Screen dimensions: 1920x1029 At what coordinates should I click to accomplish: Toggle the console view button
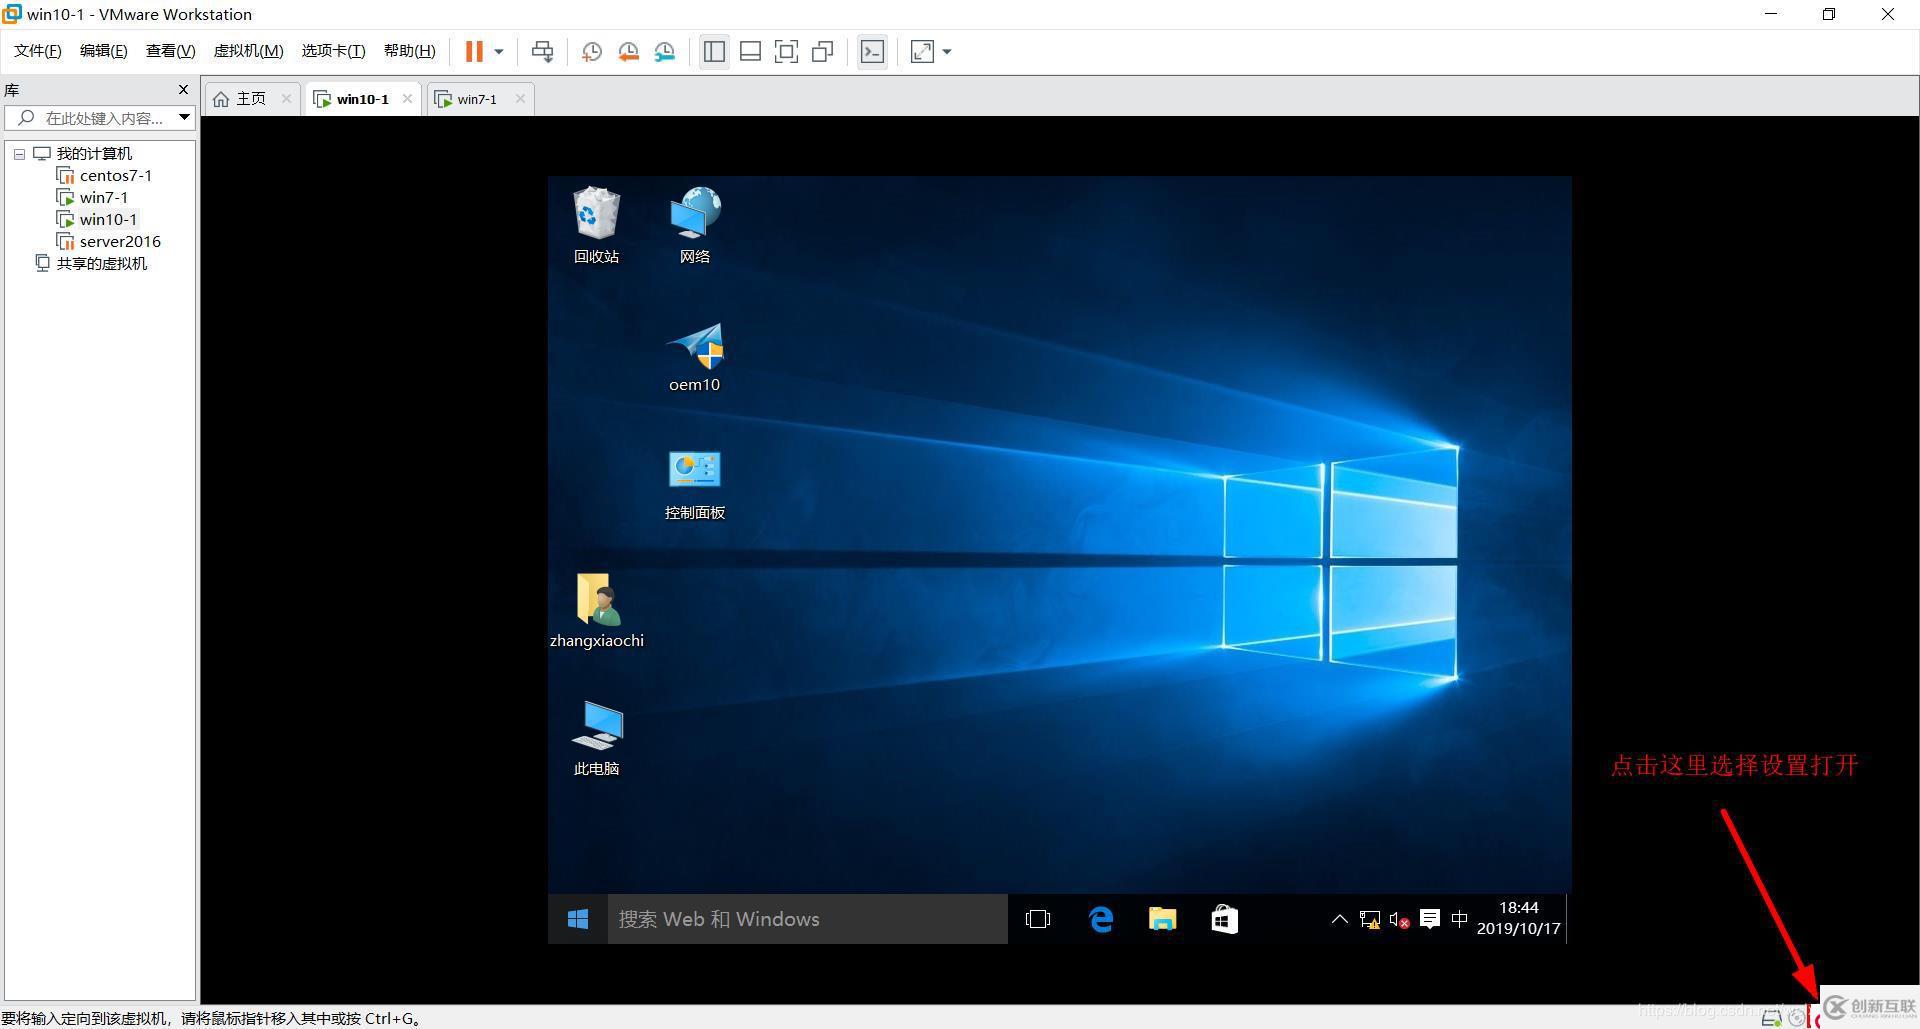point(872,52)
